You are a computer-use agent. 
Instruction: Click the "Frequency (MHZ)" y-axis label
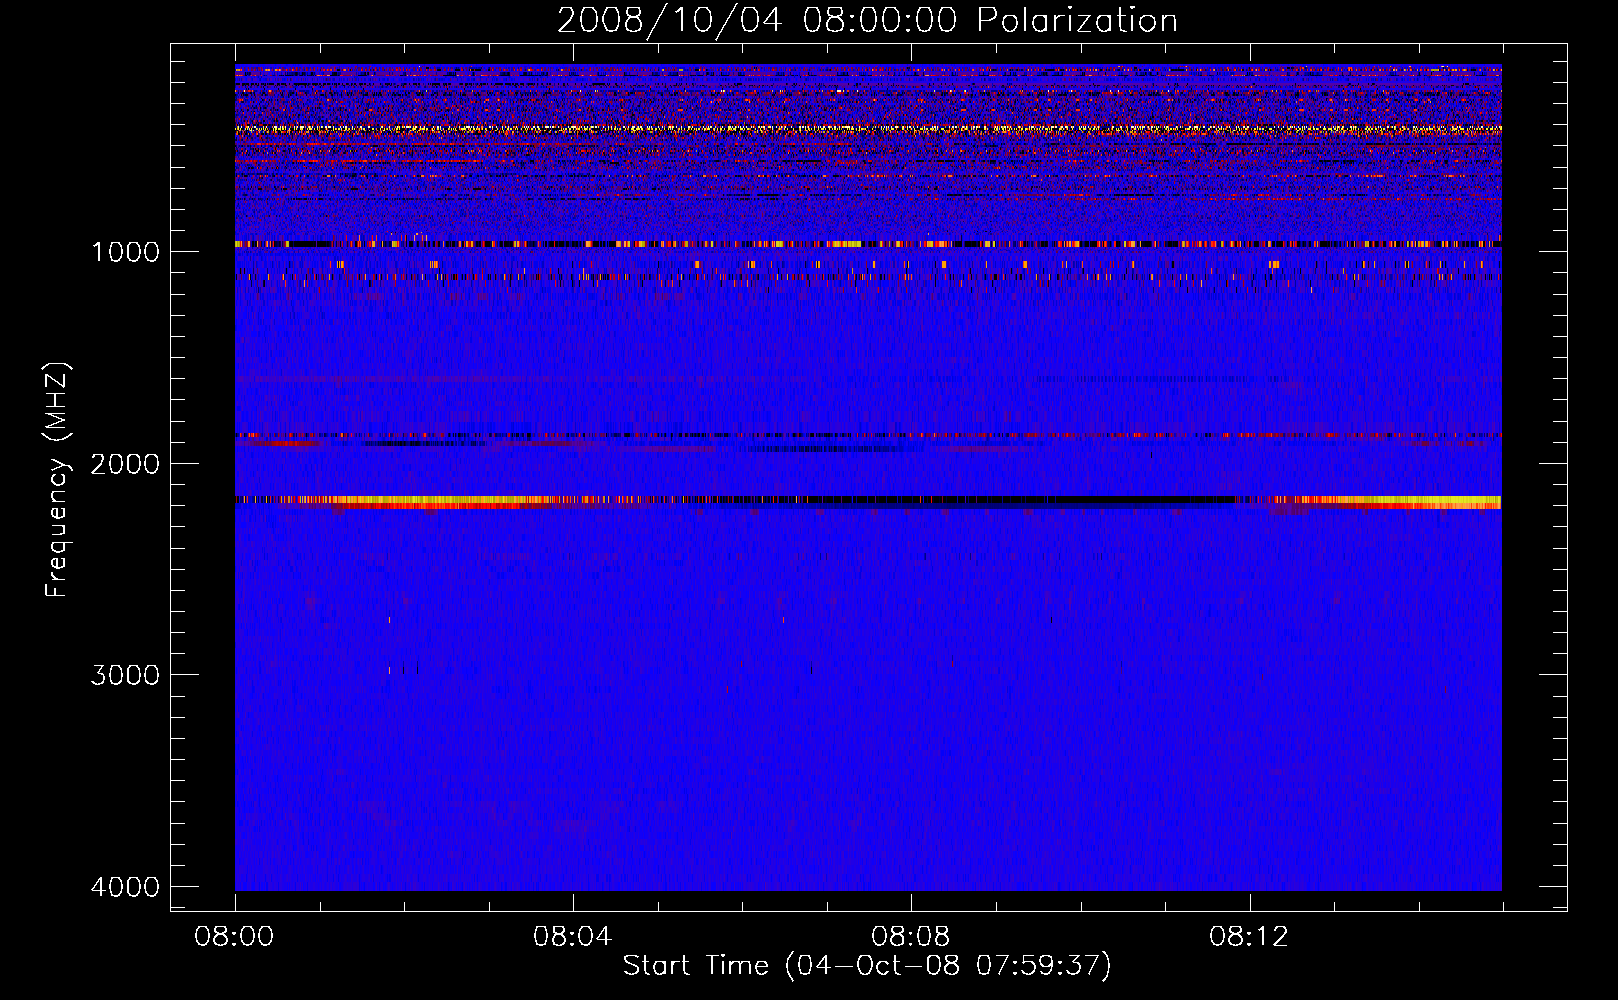coord(57,480)
